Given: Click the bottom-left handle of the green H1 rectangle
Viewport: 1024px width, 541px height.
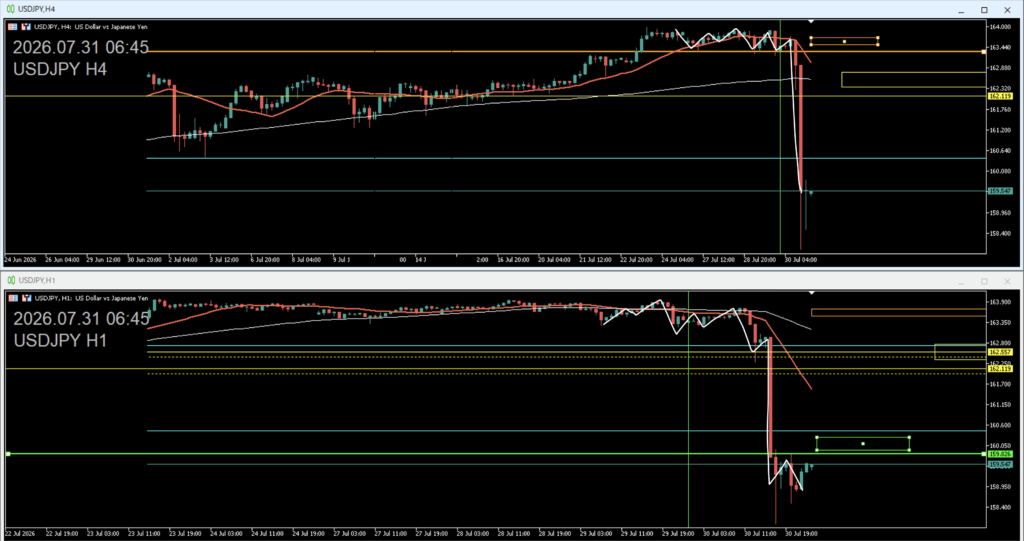Looking at the screenshot, I should (x=817, y=450).
